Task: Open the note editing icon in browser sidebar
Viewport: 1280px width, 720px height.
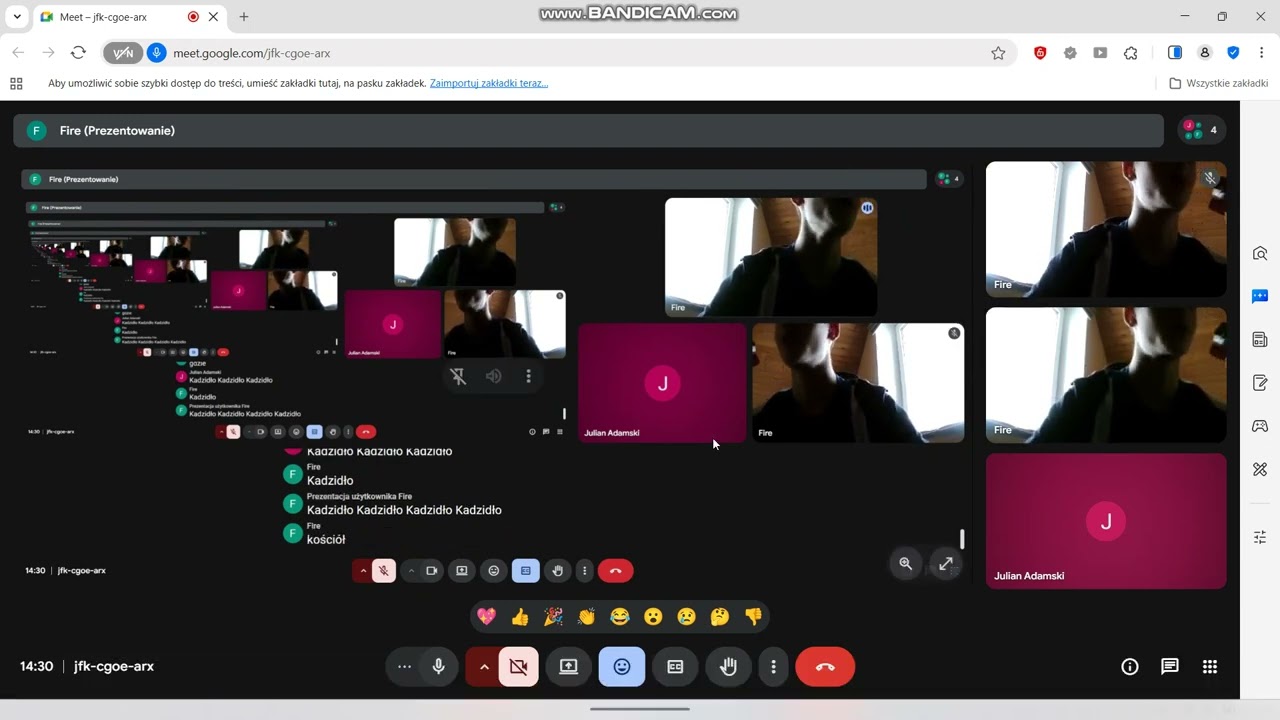Action: 1260,383
